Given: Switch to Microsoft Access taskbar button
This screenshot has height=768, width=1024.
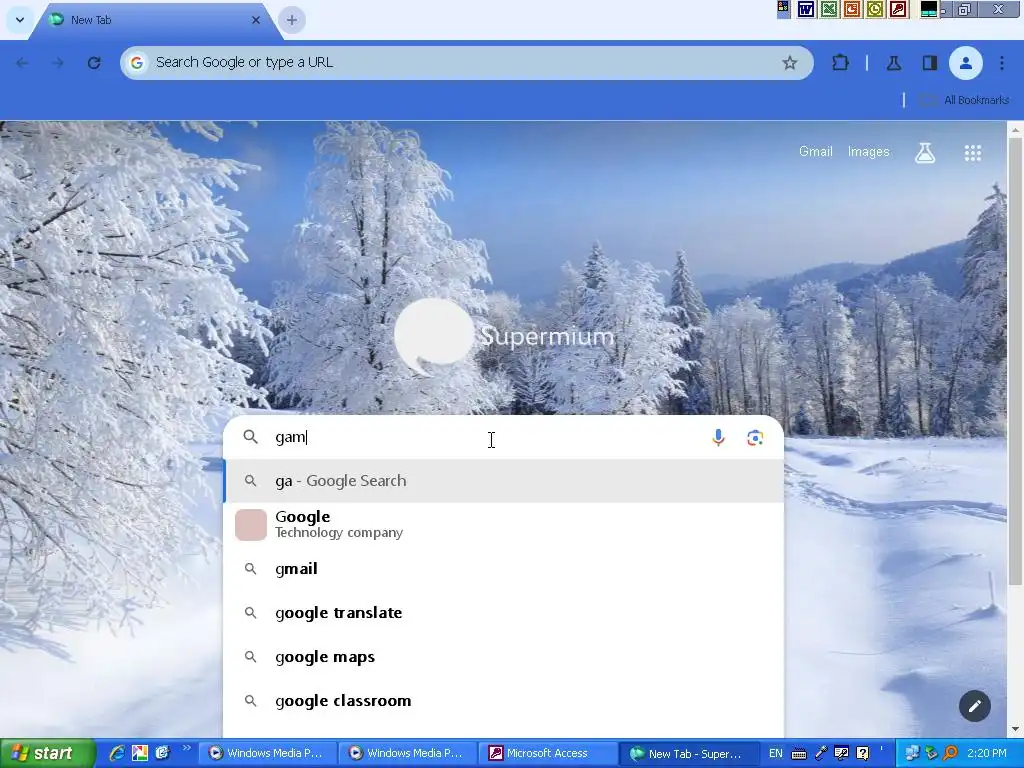Looking at the screenshot, I should [547, 753].
